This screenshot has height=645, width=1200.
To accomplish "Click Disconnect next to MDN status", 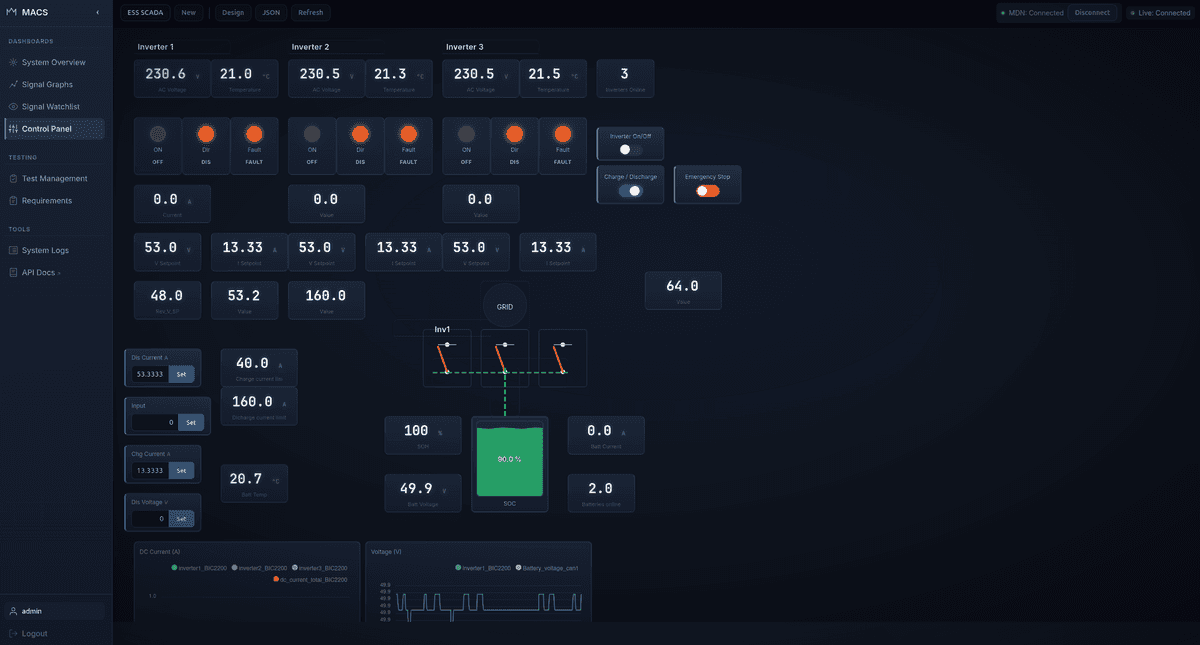I will tap(1092, 13).
